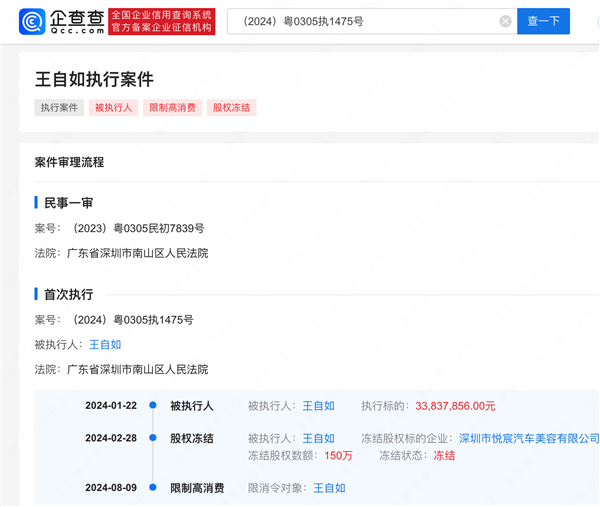Click the Qcc.com logo icon
The image size is (600, 507).
coord(32,22)
